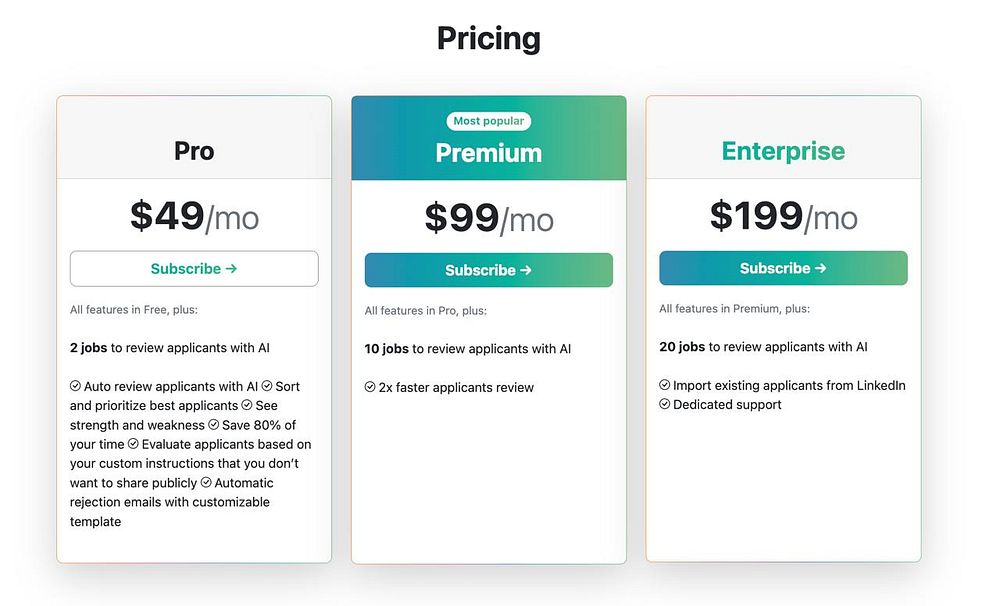Select the Premium plan header title
Screen dimensions: 1000x606
click(488, 153)
